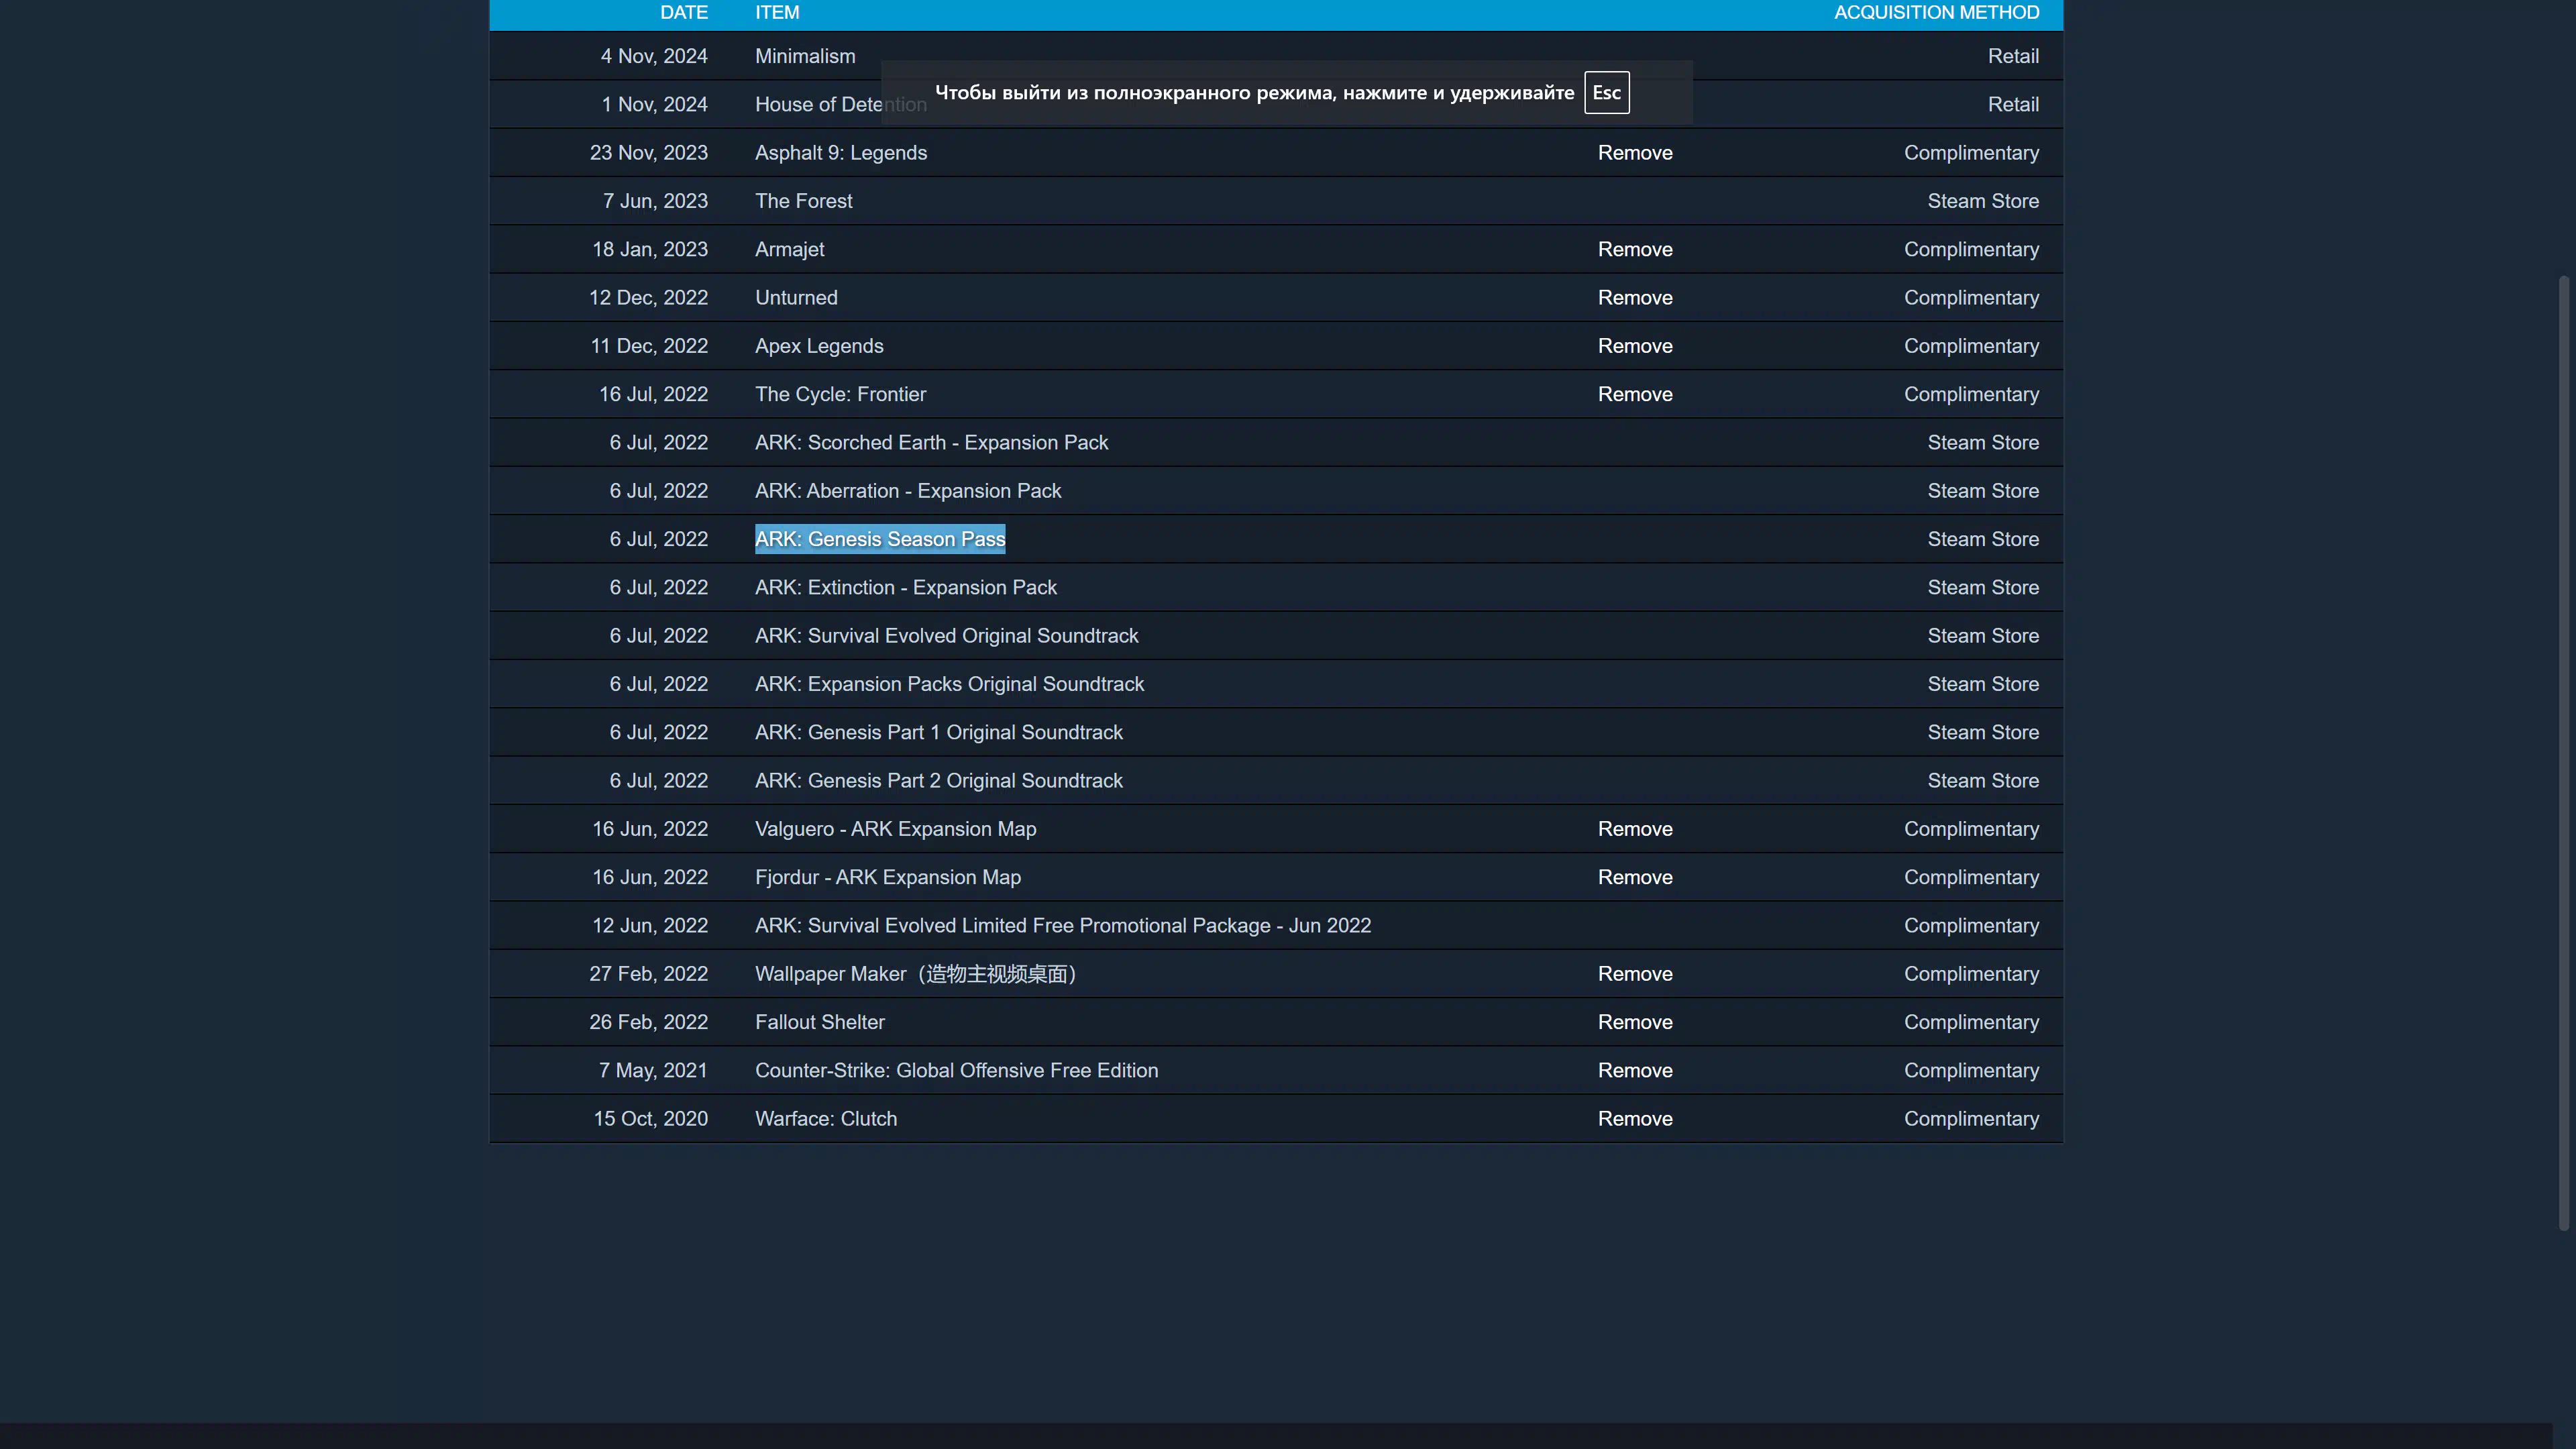Remove Fjordur - ARK Expansion Map

pos(1634,877)
